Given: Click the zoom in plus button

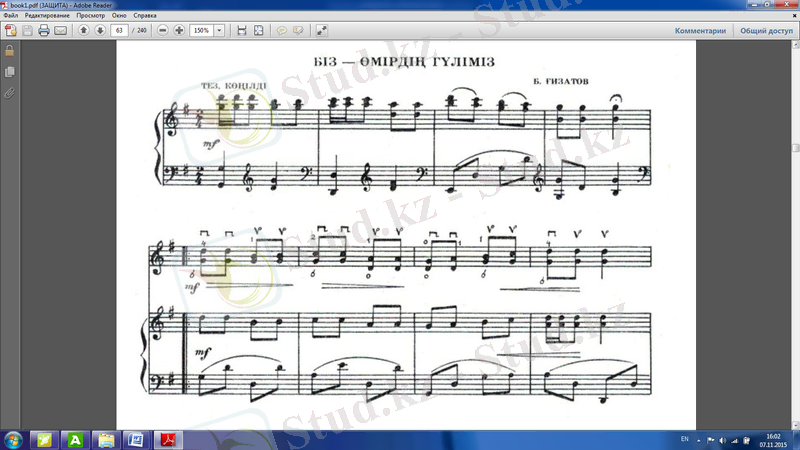Looking at the screenshot, I should pos(179,31).
